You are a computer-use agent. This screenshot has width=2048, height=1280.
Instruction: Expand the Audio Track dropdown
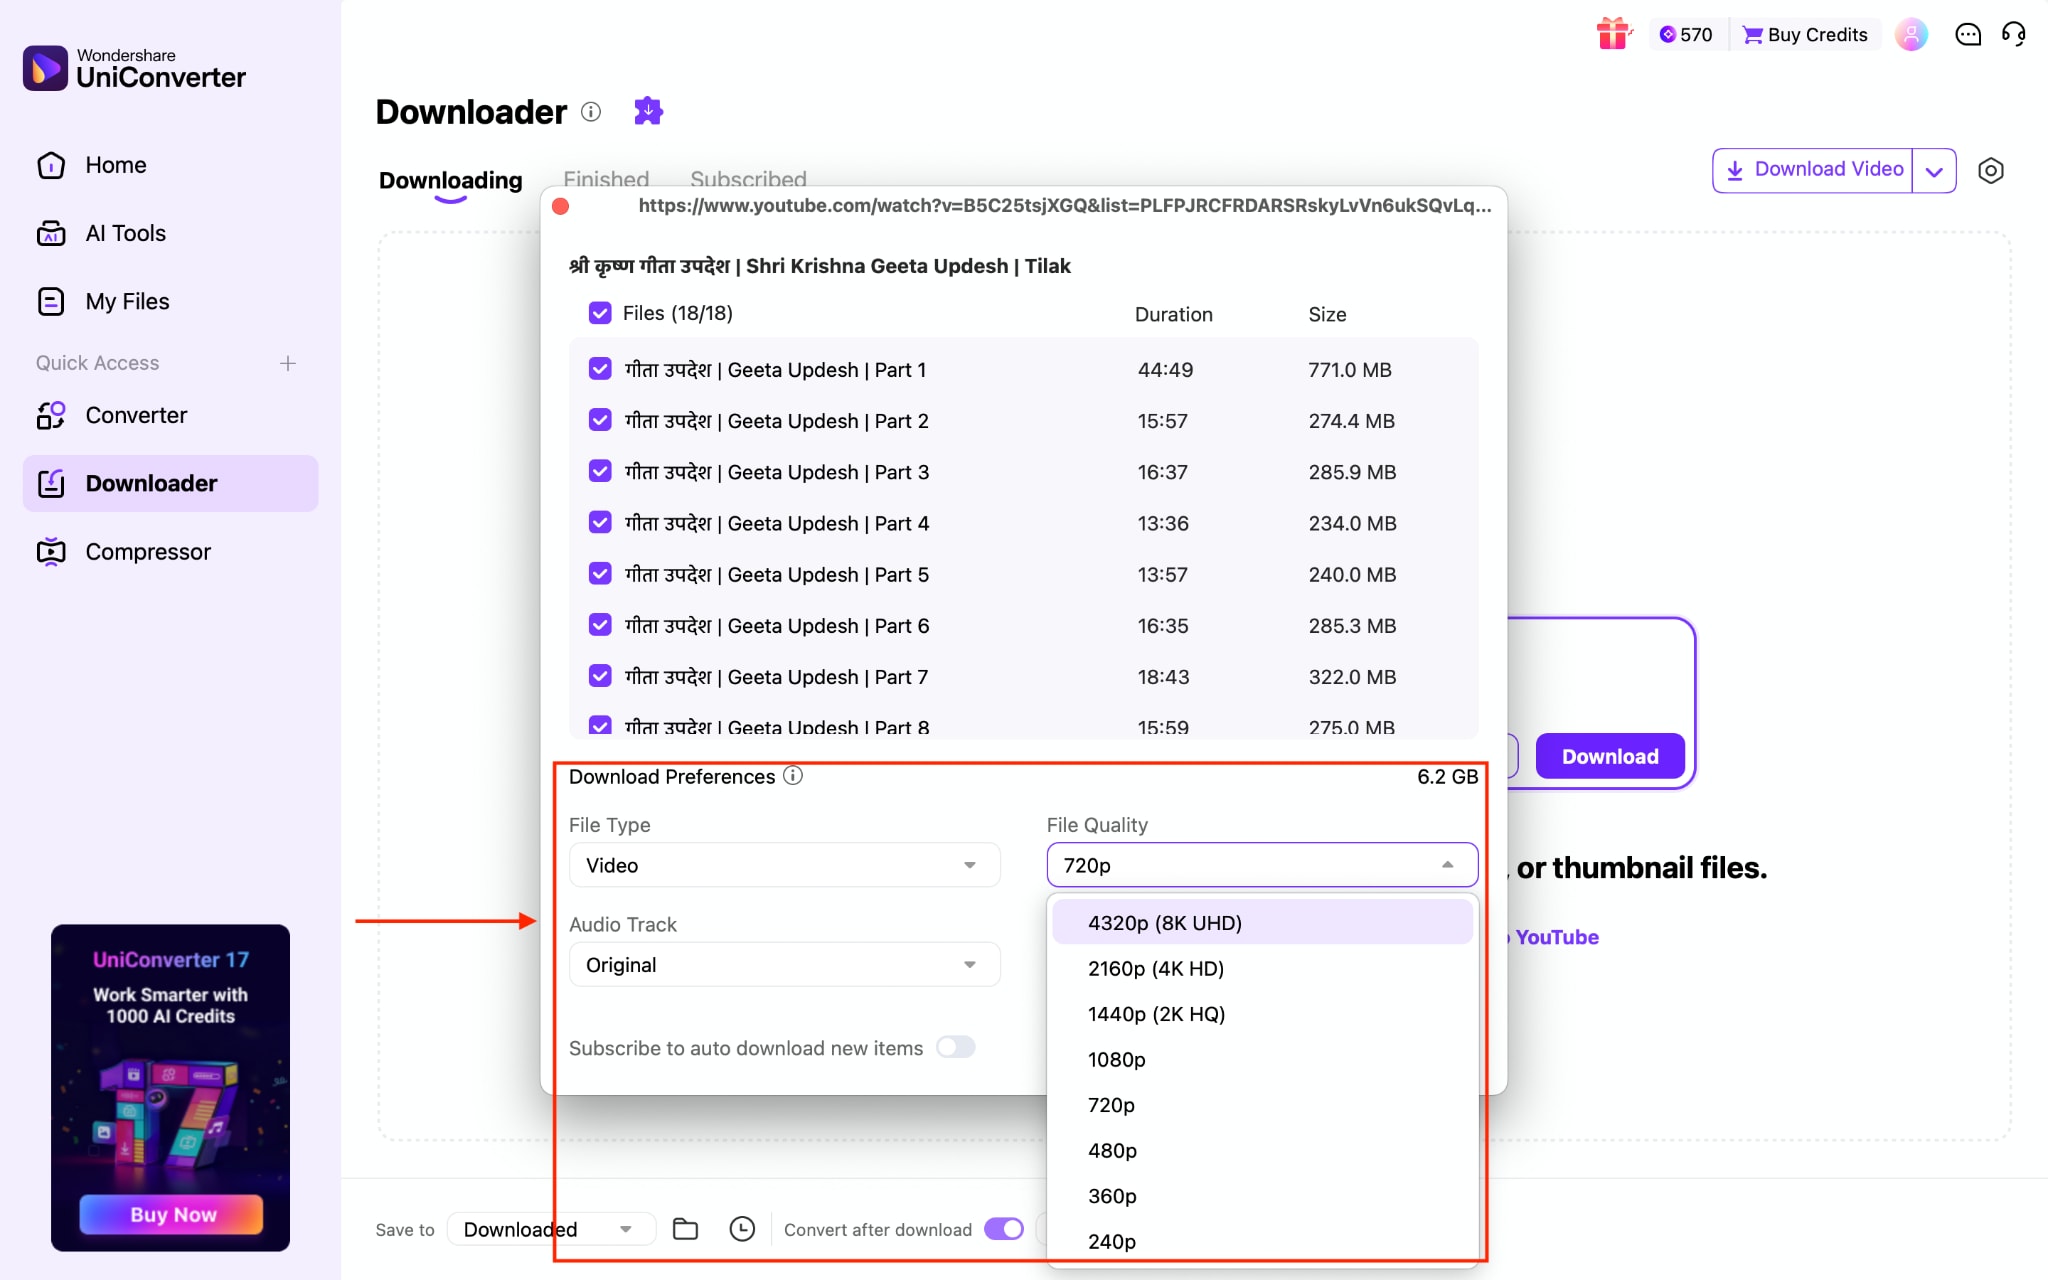coord(784,964)
